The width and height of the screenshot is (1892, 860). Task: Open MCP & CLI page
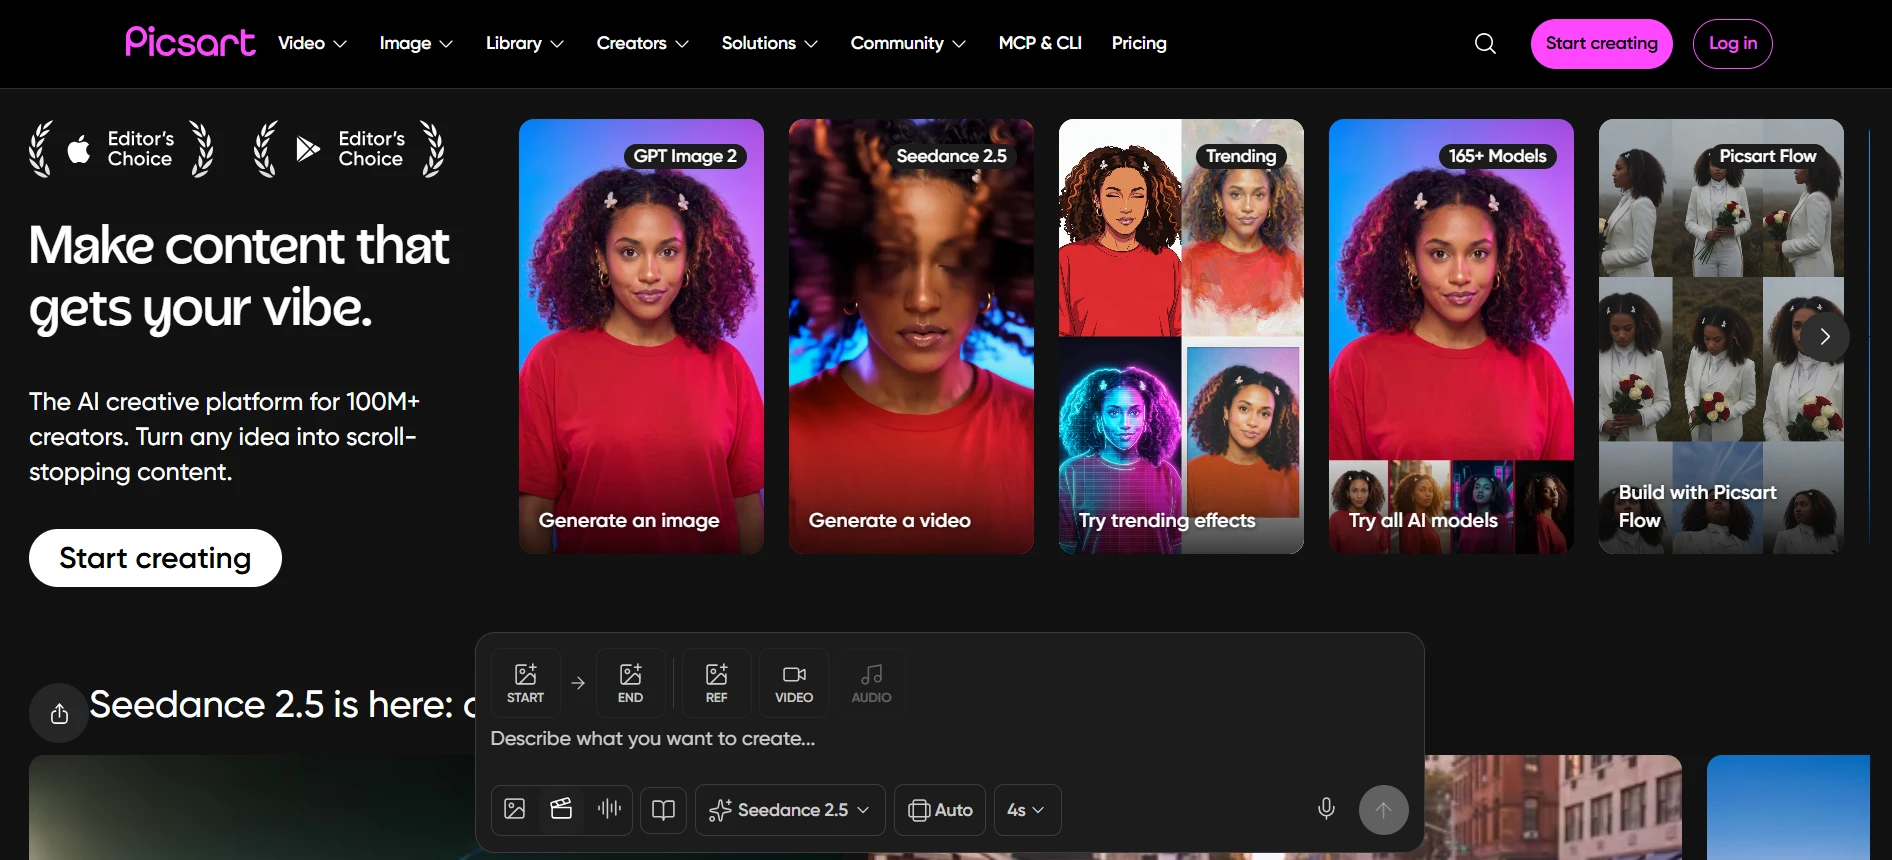click(1040, 43)
